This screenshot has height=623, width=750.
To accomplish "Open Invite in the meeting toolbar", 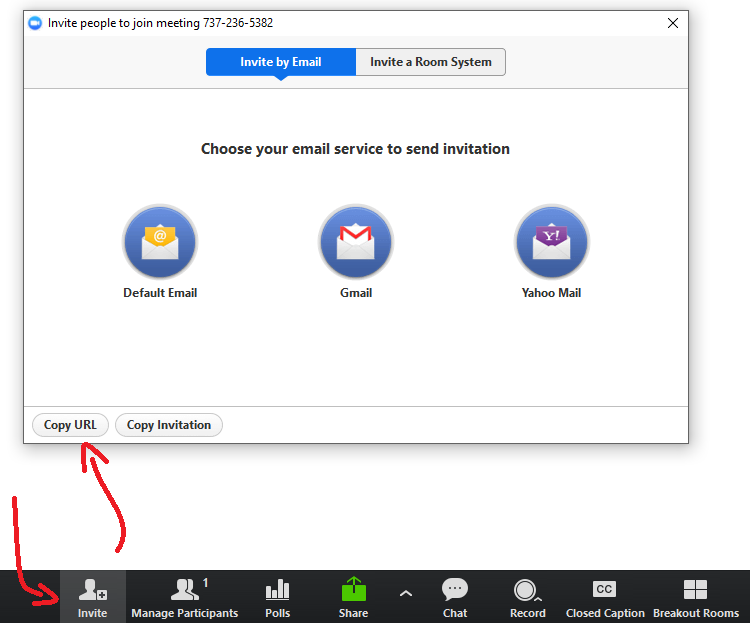I will 93,597.
